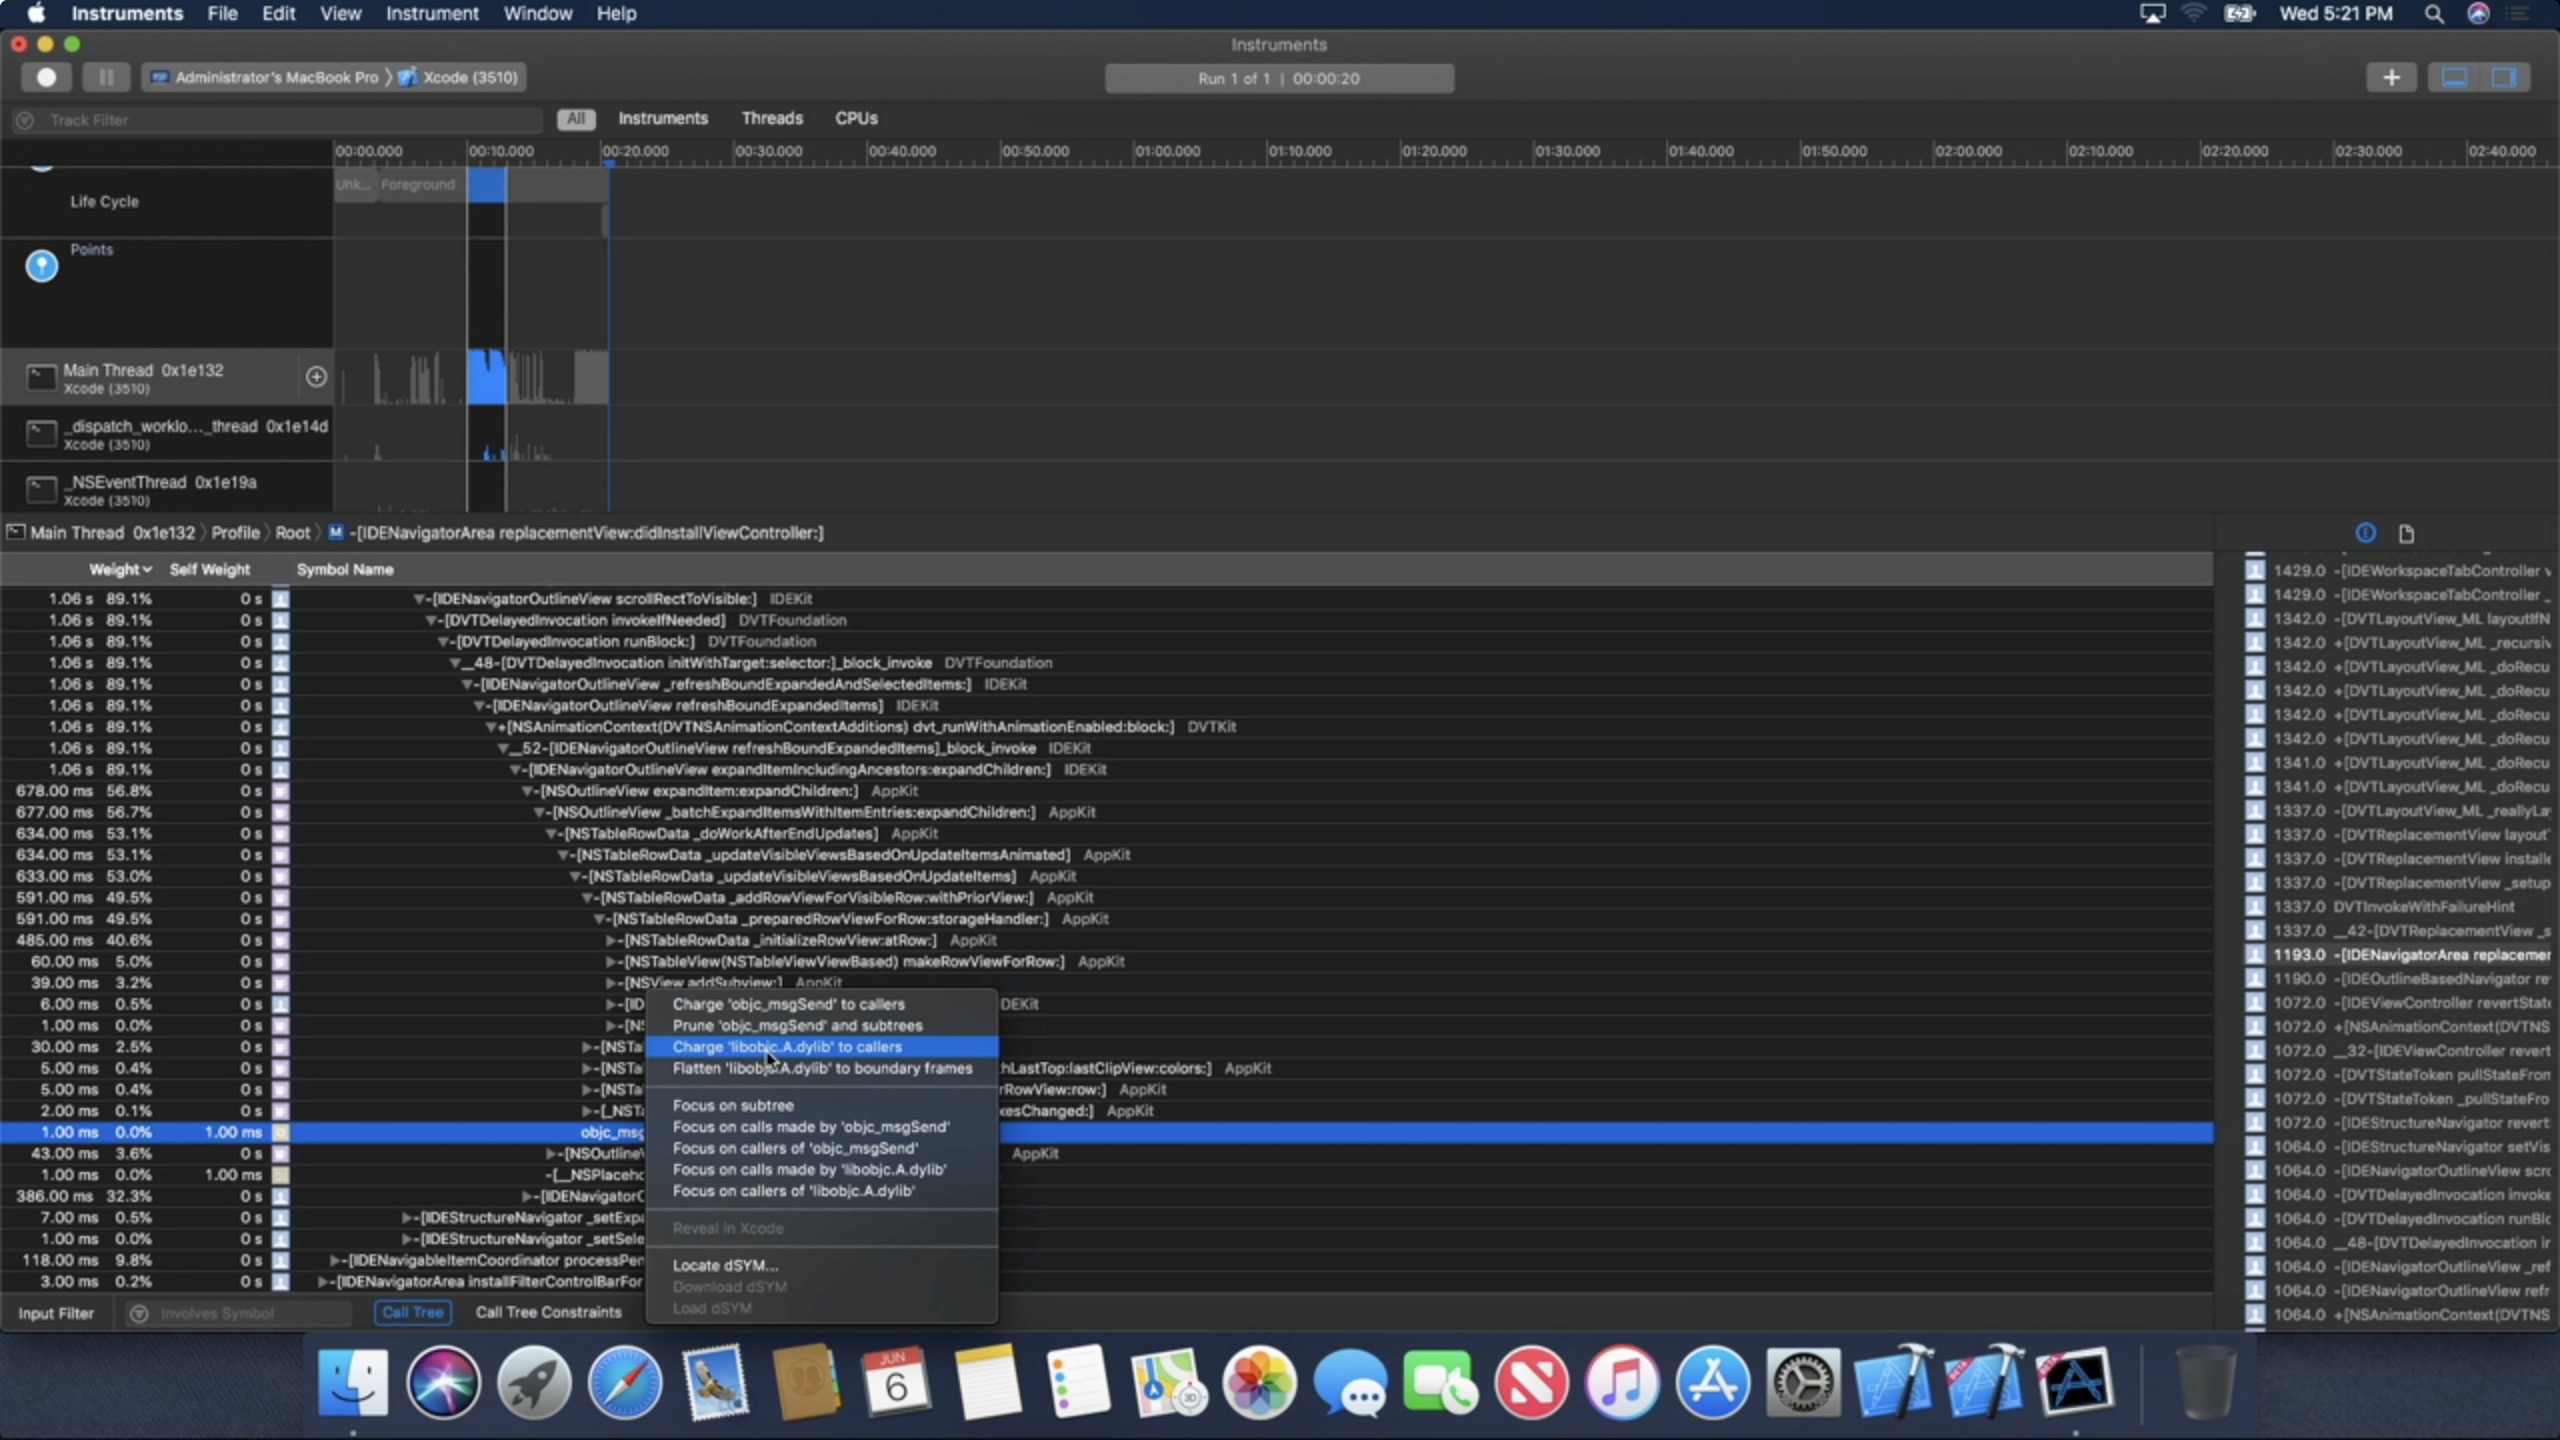Select Focus on subtree menu entry
Screen dimensions: 2560x1440
coord(733,1105)
